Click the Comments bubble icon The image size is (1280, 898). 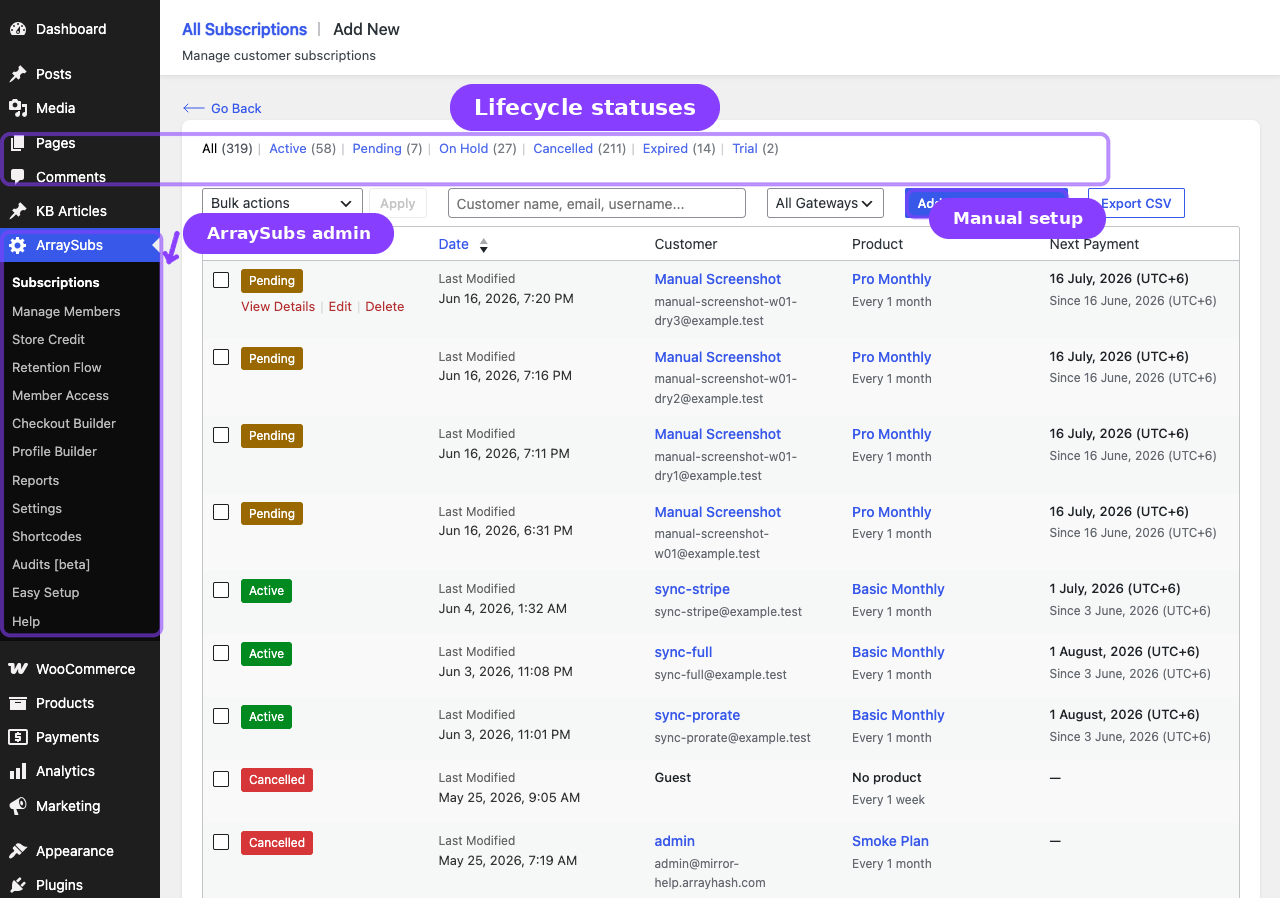[18, 177]
